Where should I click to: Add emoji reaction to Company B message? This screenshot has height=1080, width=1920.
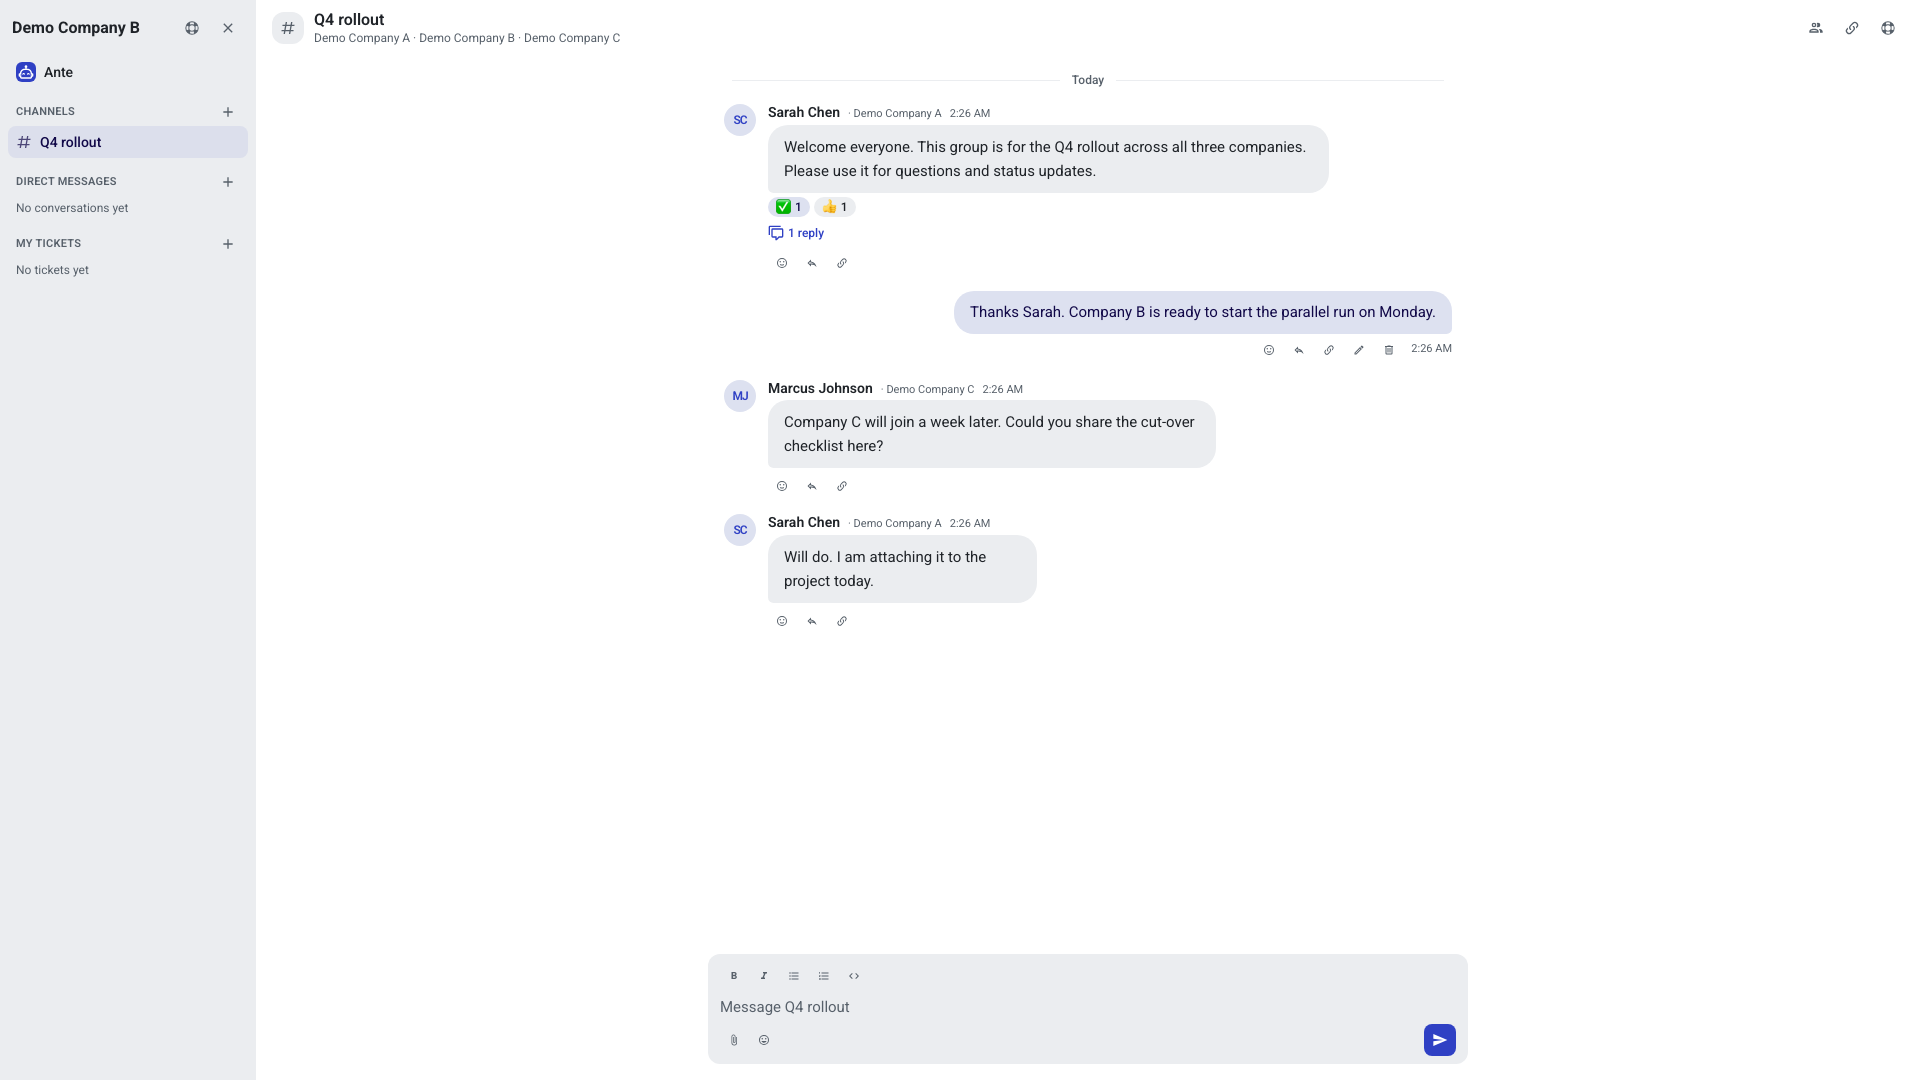pos(1269,350)
